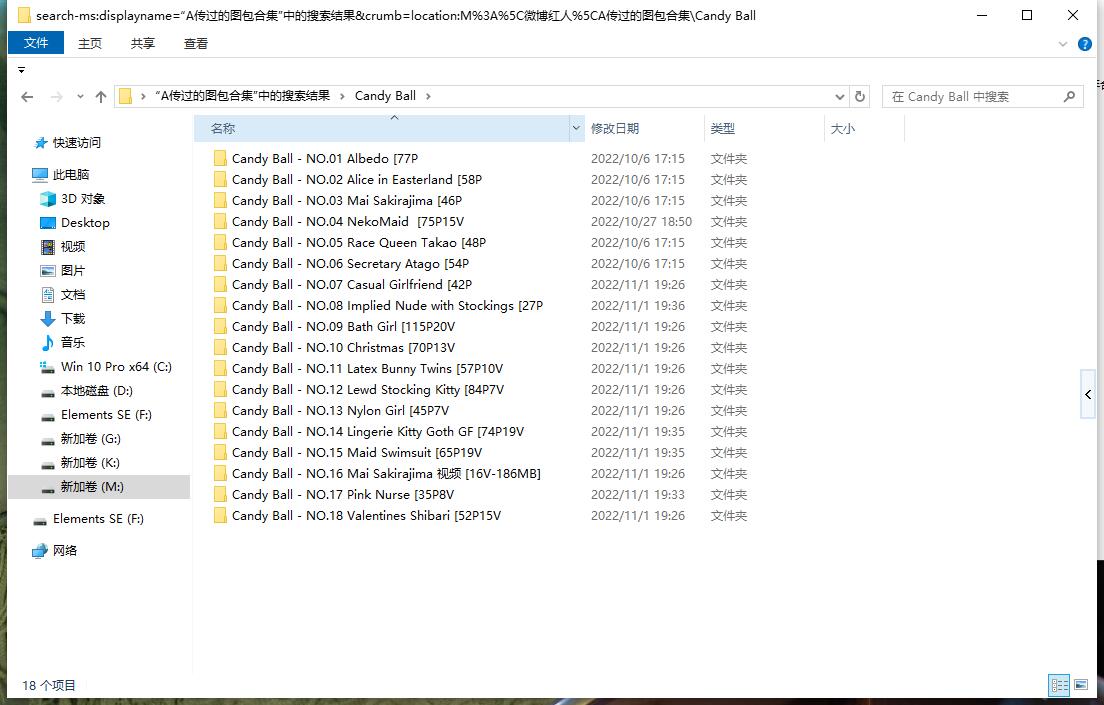Switch to large thumbnails view icon
The width and height of the screenshot is (1104, 705).
(x=1081, y=685)
